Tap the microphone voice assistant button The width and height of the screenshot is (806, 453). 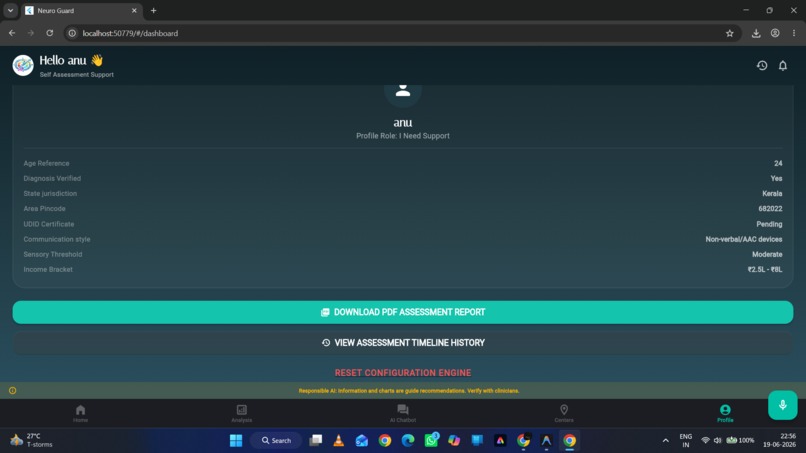point(782,405)
